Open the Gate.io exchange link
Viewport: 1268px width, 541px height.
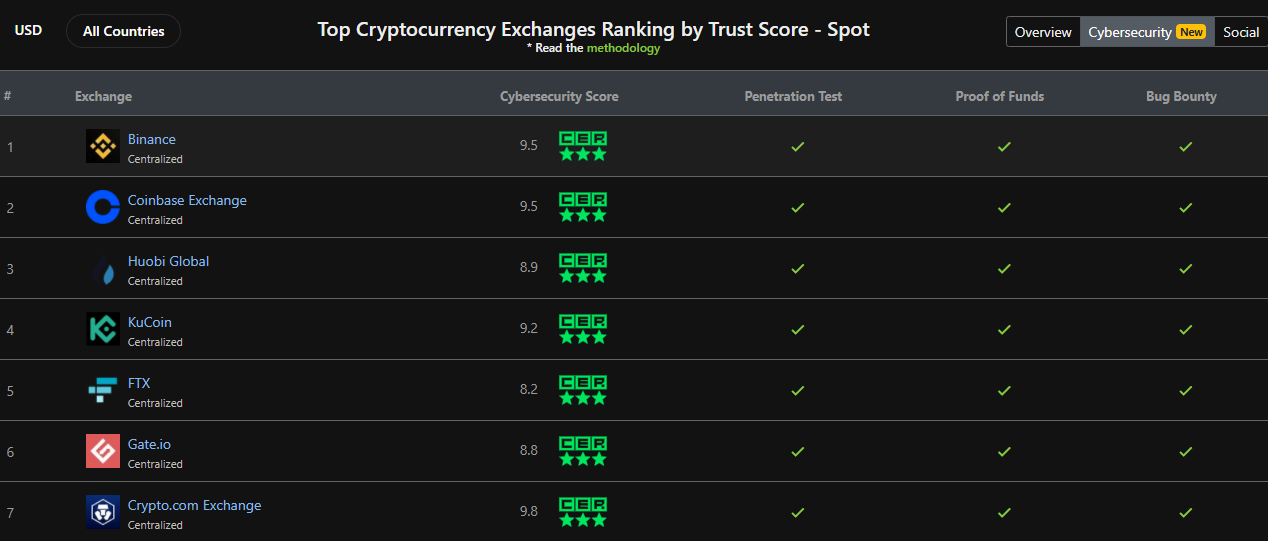point(150,444)
